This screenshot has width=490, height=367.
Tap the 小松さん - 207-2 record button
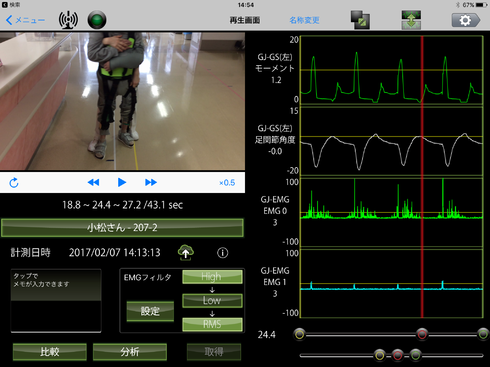[x=122, y=228]
